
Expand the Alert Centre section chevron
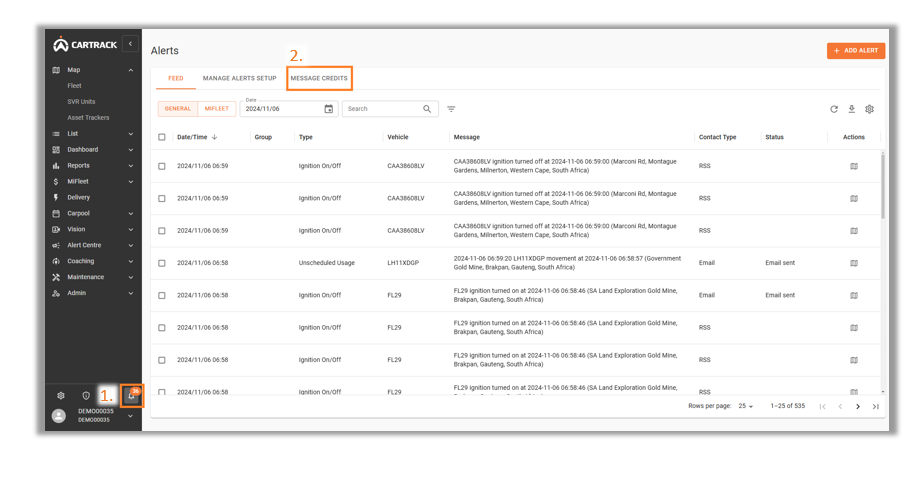131,245
